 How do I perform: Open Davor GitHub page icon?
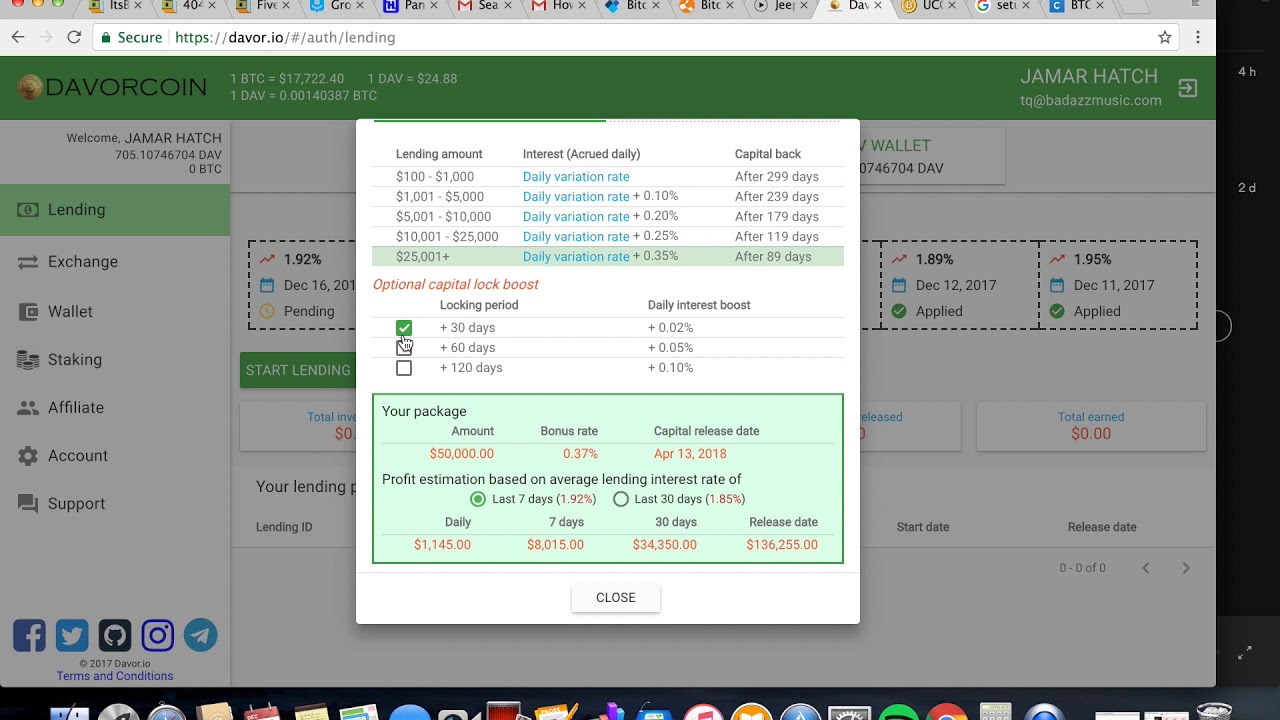pyautogui.click(x=115, y=635)
